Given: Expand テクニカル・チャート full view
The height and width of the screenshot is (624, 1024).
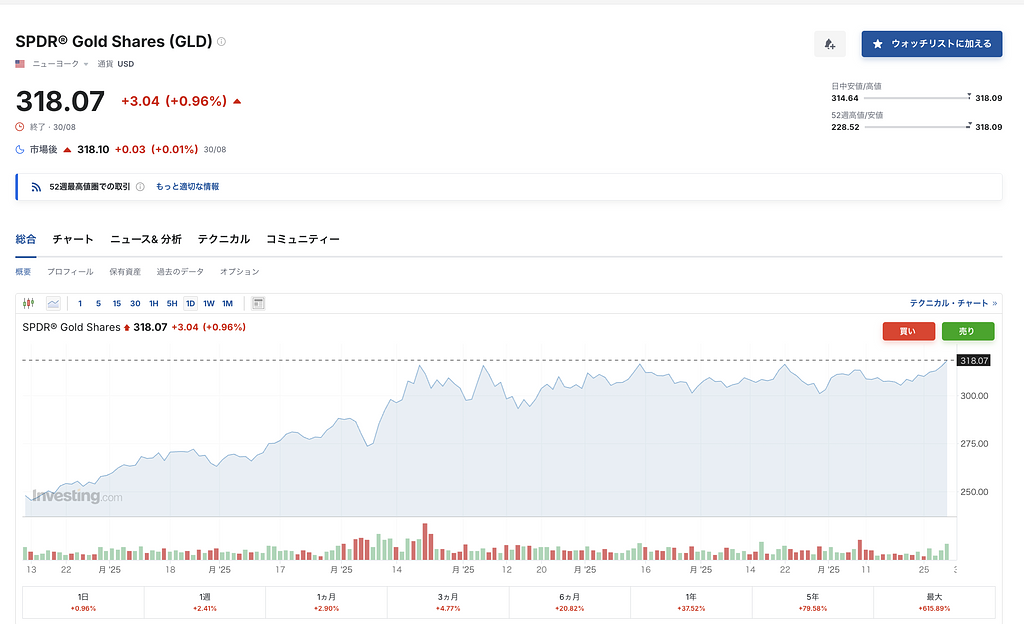Looking at the screenshot, I should [953, 303].
